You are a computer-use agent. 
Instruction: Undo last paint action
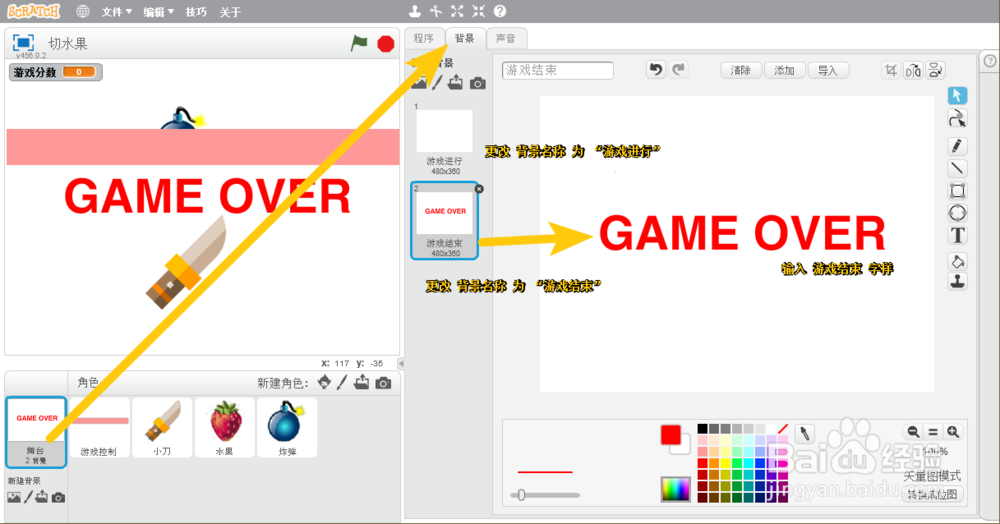(656, 69)
